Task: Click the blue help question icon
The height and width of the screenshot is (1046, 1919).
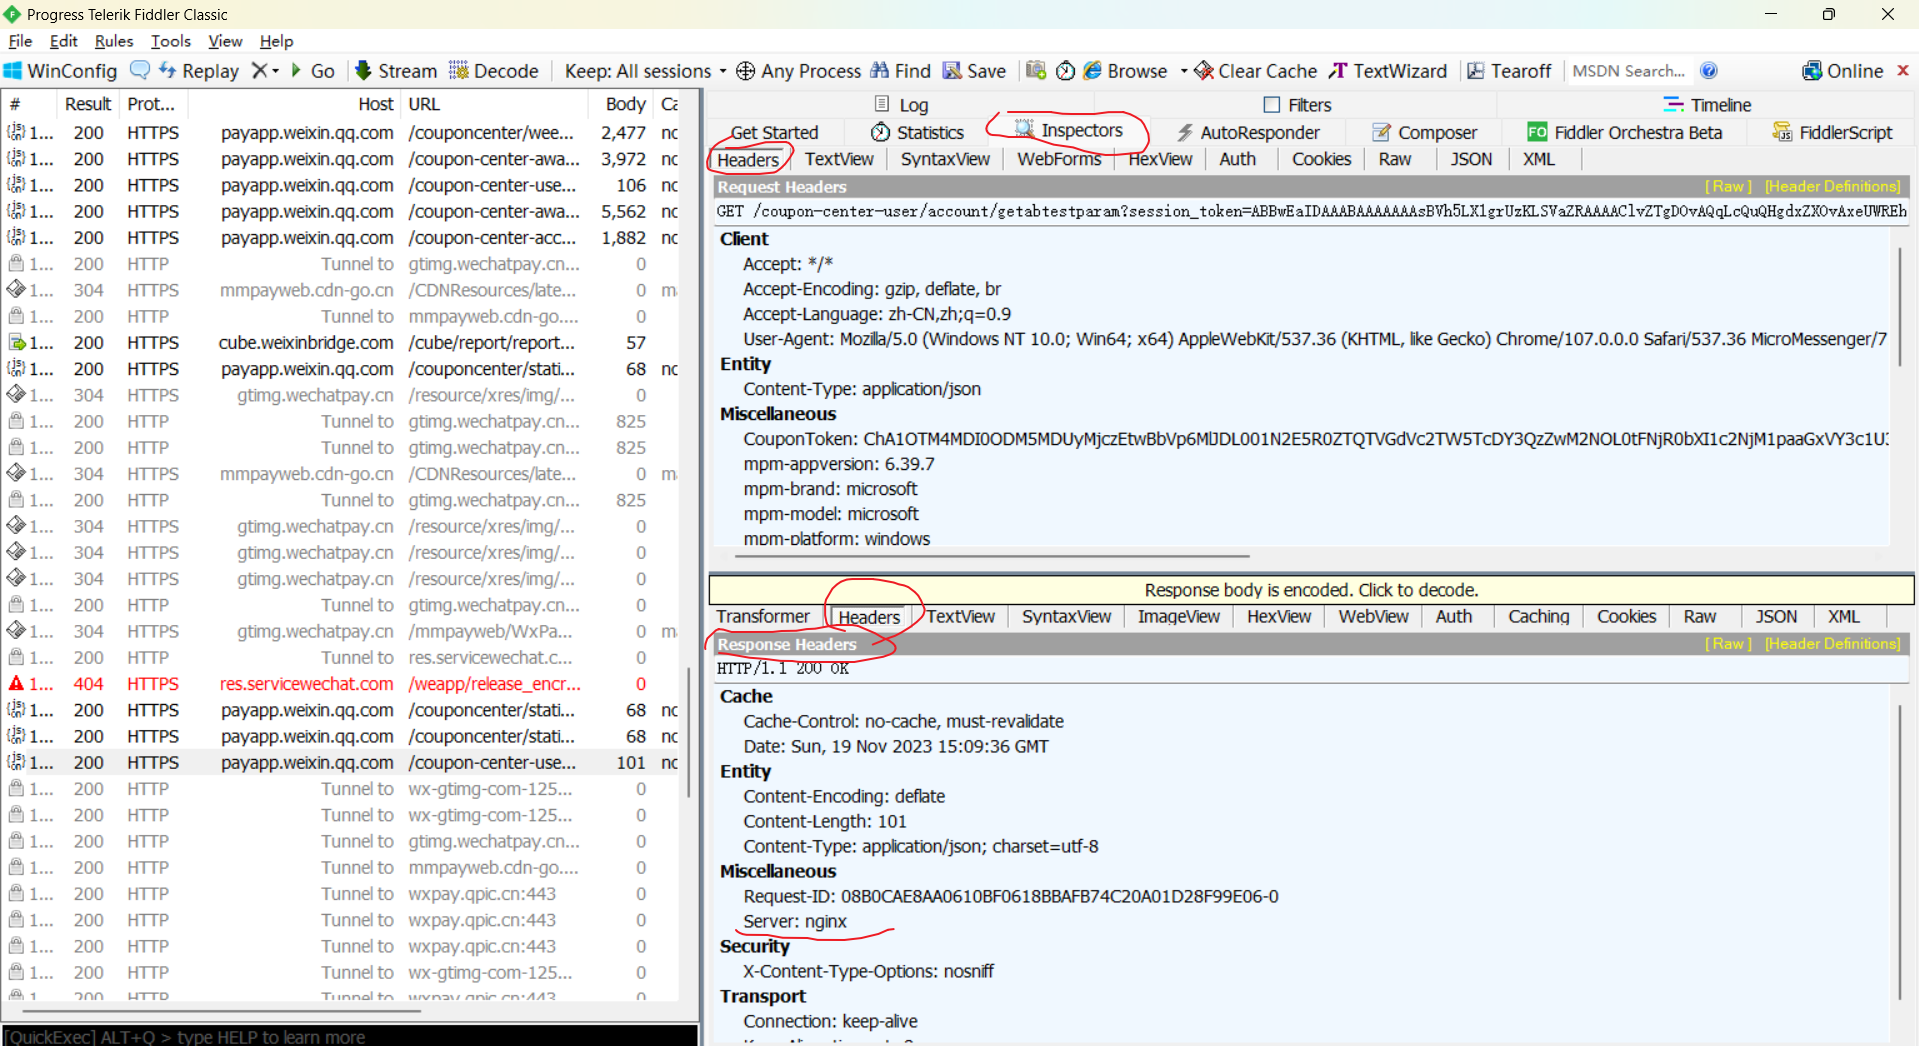Action: pyautogui.click(x=1709, y=71)
